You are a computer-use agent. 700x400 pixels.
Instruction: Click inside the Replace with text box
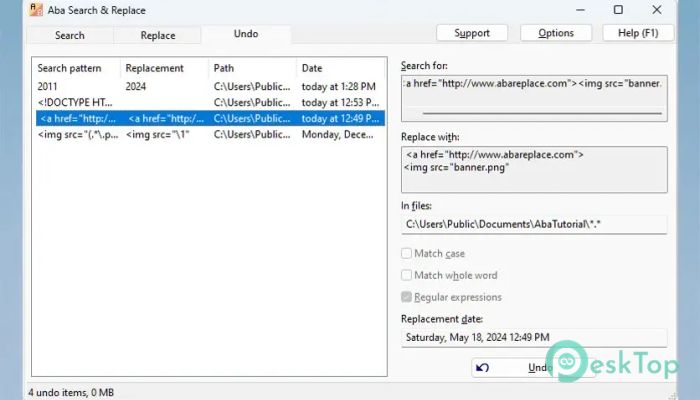[x=534, y=170]
